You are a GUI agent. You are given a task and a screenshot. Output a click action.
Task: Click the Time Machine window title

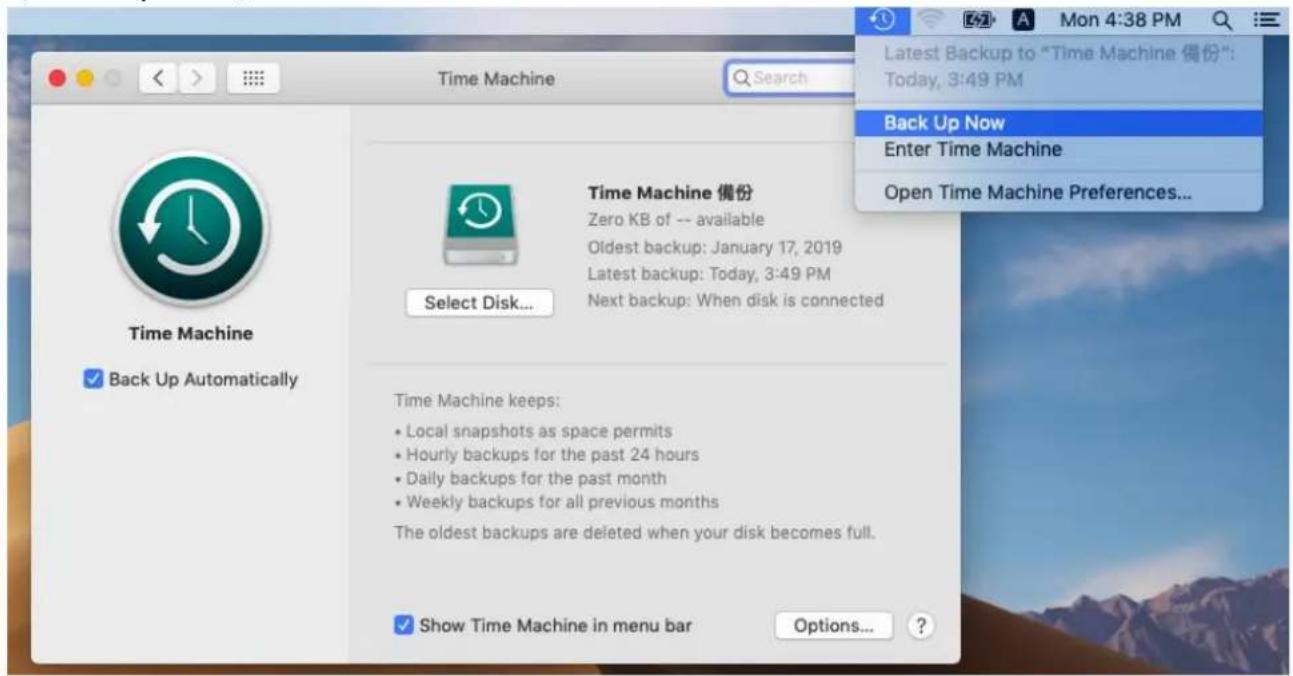click(x=496, y=78)
